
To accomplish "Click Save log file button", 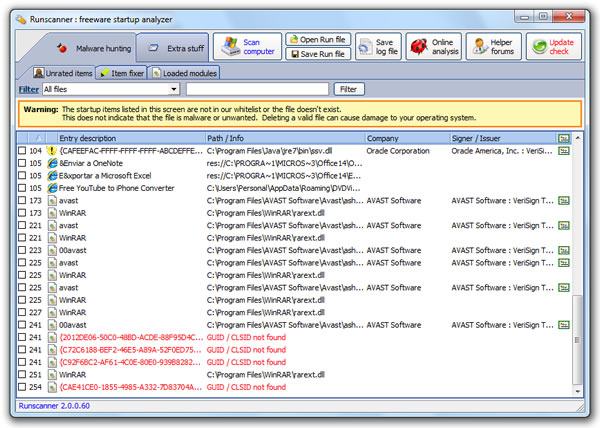I will pyautogui.click(x=378, y=47).
